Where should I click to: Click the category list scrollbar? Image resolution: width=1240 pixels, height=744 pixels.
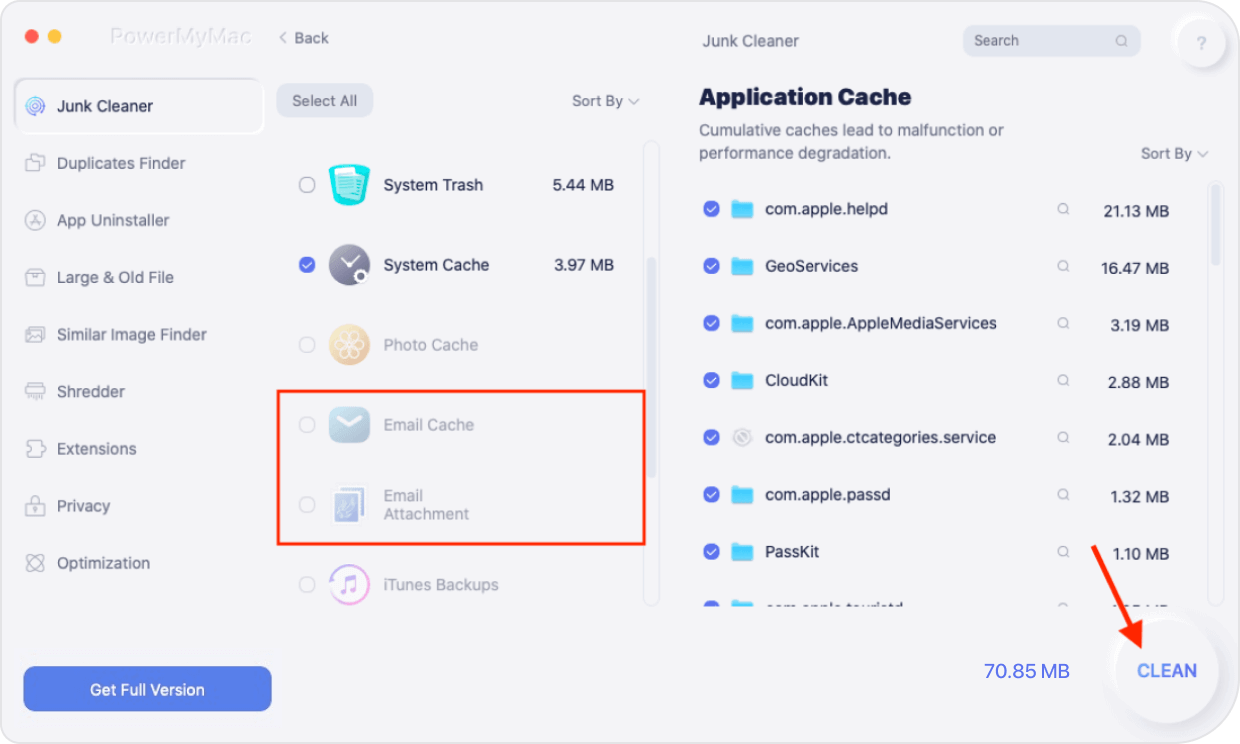pyautogui.click(x=651, y=368)
